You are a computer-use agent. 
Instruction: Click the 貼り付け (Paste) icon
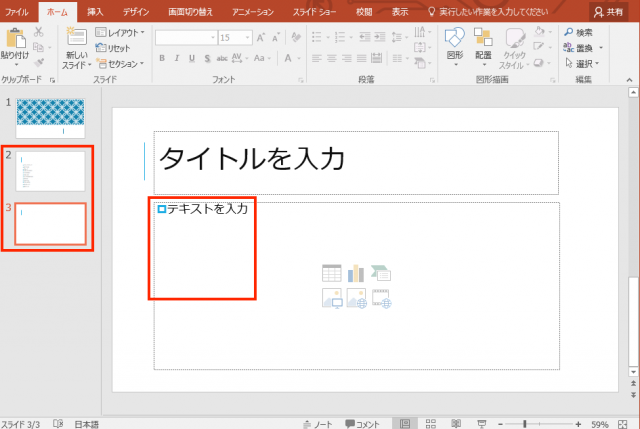(15, 38)
